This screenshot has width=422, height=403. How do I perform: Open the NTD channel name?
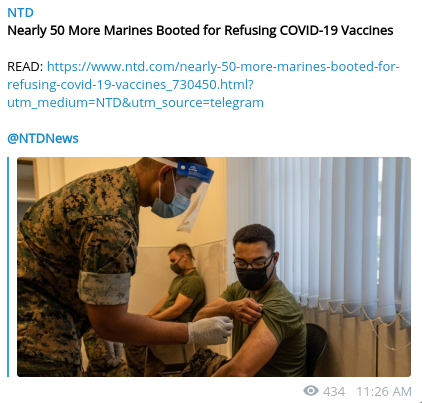coord(20,13)
